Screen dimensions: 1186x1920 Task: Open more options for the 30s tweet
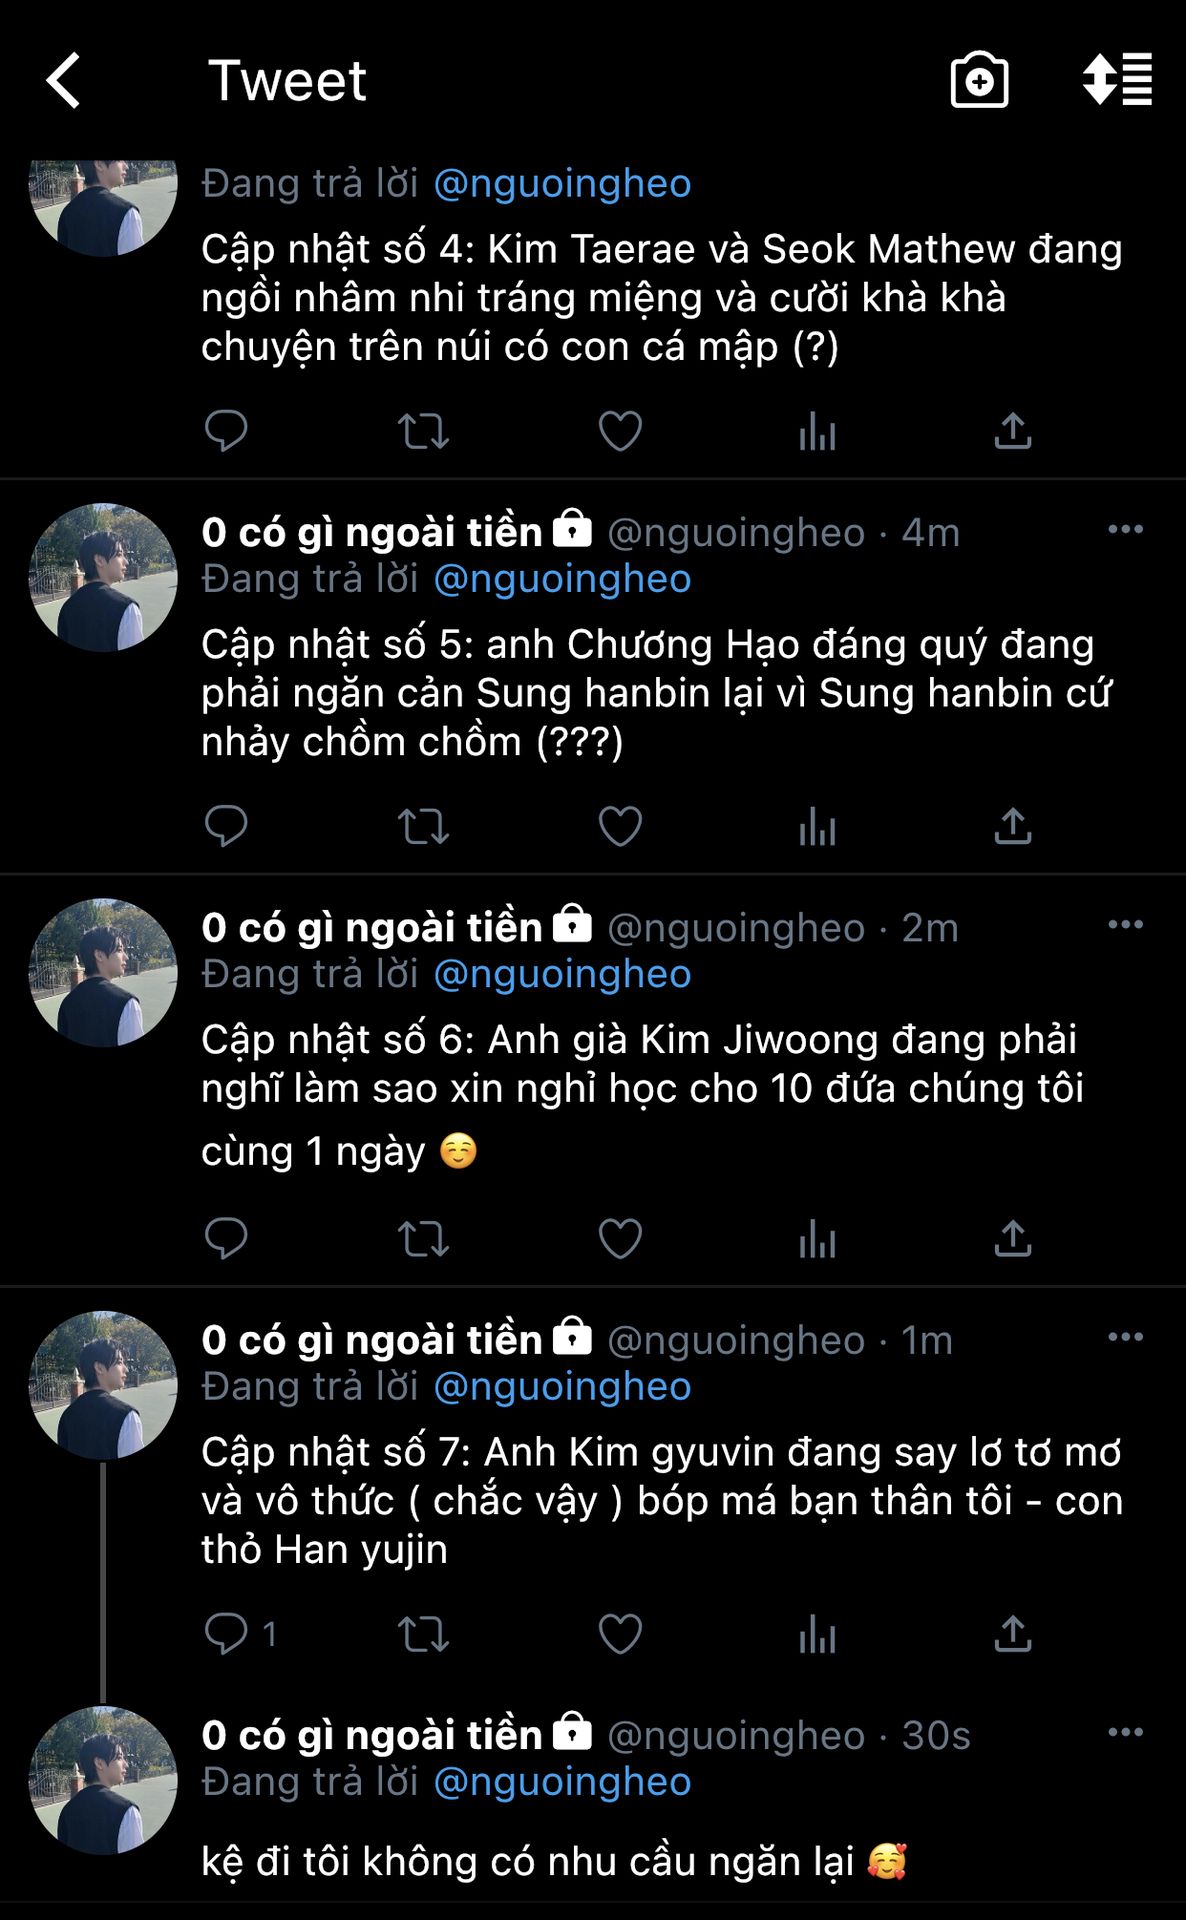pos(1126,1732)
